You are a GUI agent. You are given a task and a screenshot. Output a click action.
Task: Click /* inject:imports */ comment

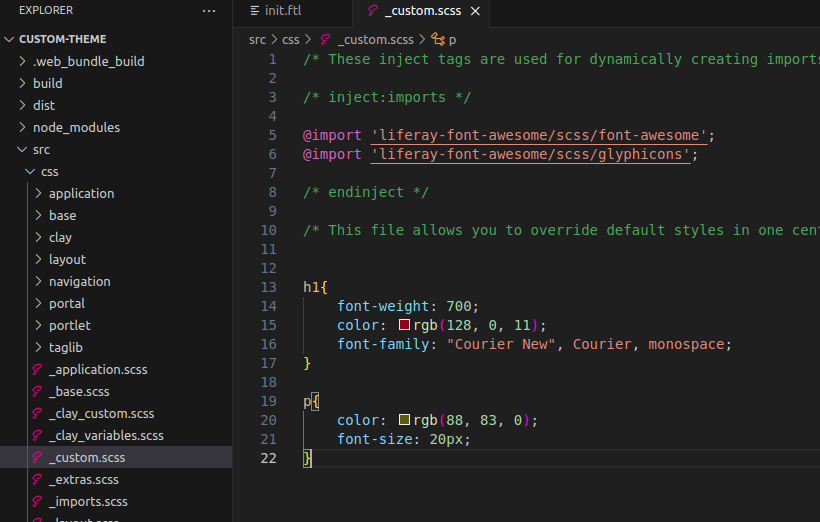(x=387, y=97)
